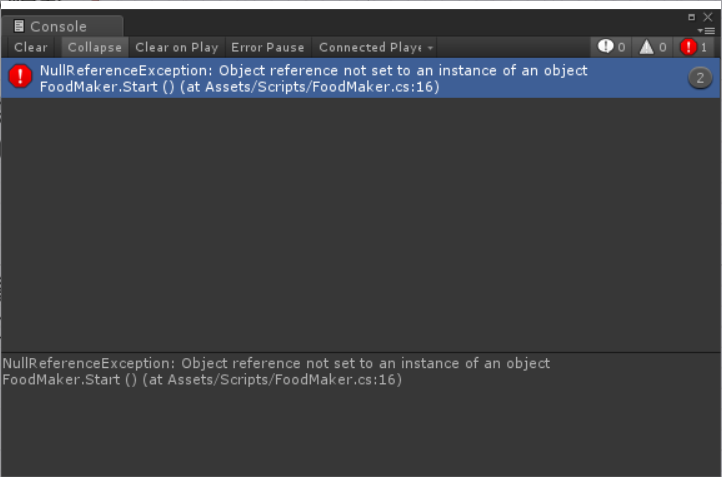Toggle the info message filter icon

[x=606, y=47]
